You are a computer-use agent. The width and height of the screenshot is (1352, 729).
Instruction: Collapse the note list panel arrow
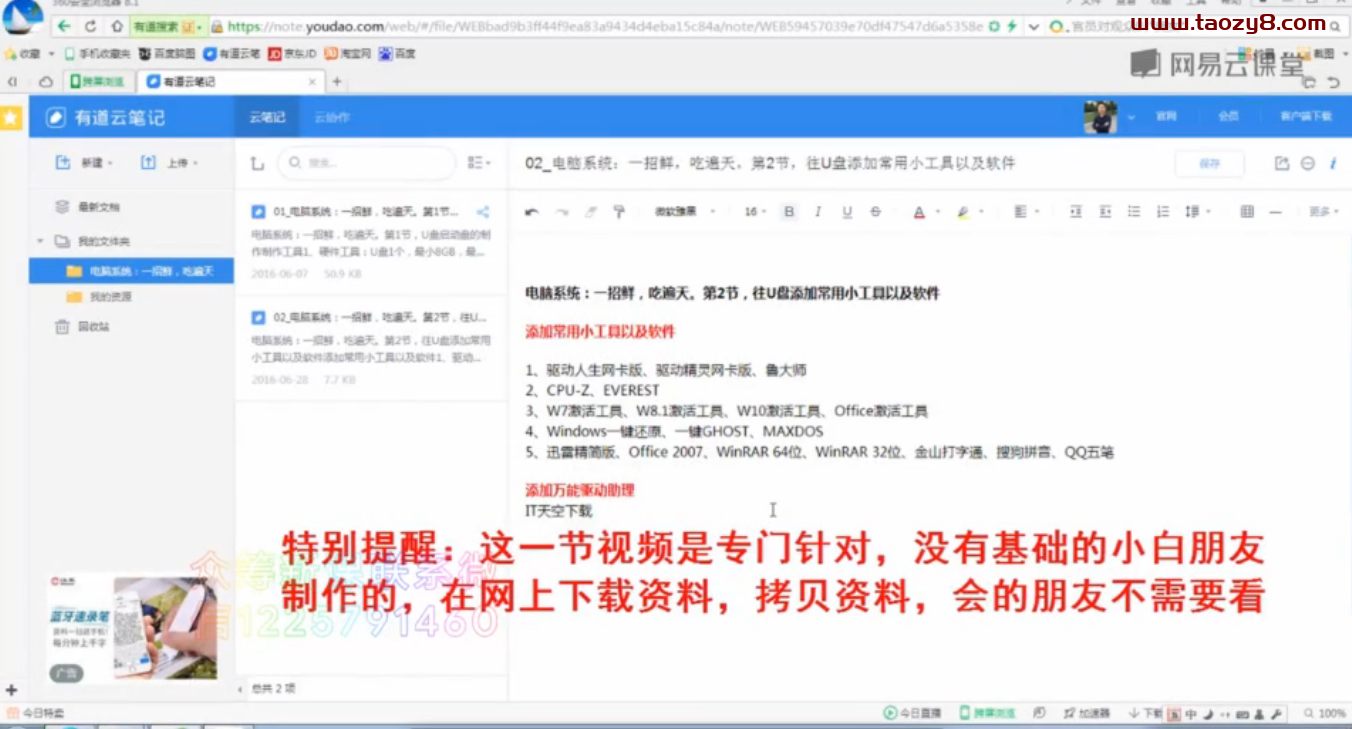tap(240, 689)
